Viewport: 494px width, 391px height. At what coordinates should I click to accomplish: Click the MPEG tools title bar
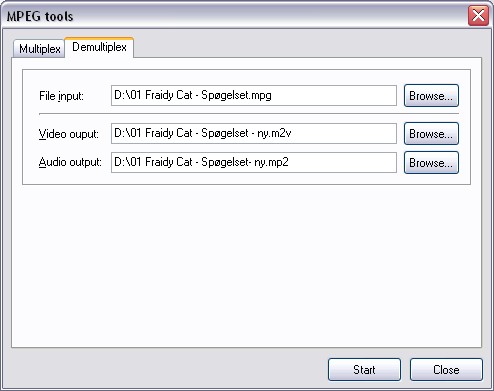233,16
